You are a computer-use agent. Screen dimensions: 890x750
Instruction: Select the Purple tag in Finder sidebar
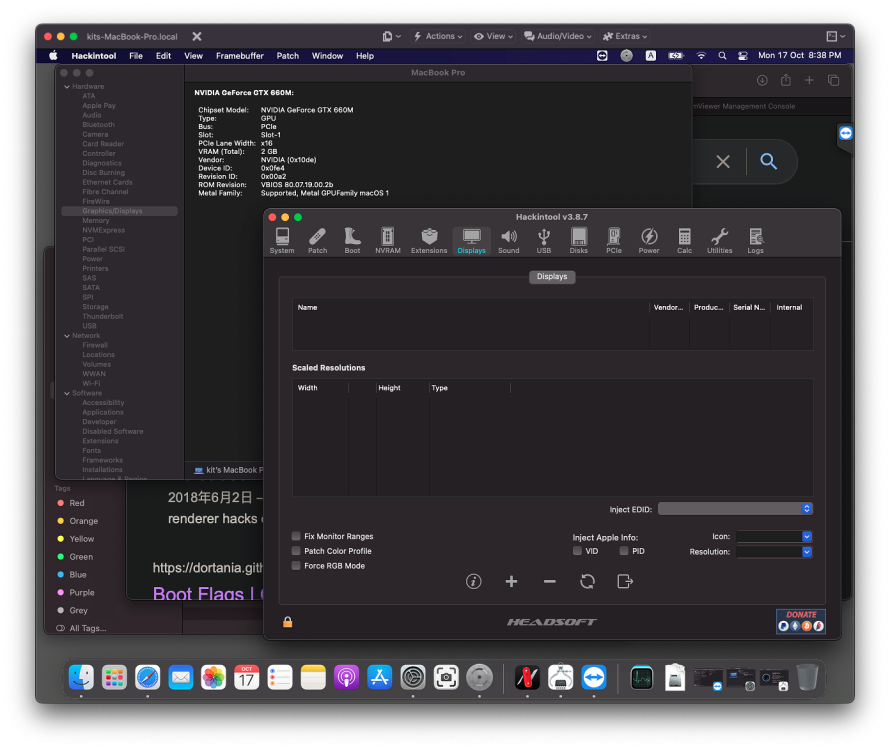tap(82, 592)
